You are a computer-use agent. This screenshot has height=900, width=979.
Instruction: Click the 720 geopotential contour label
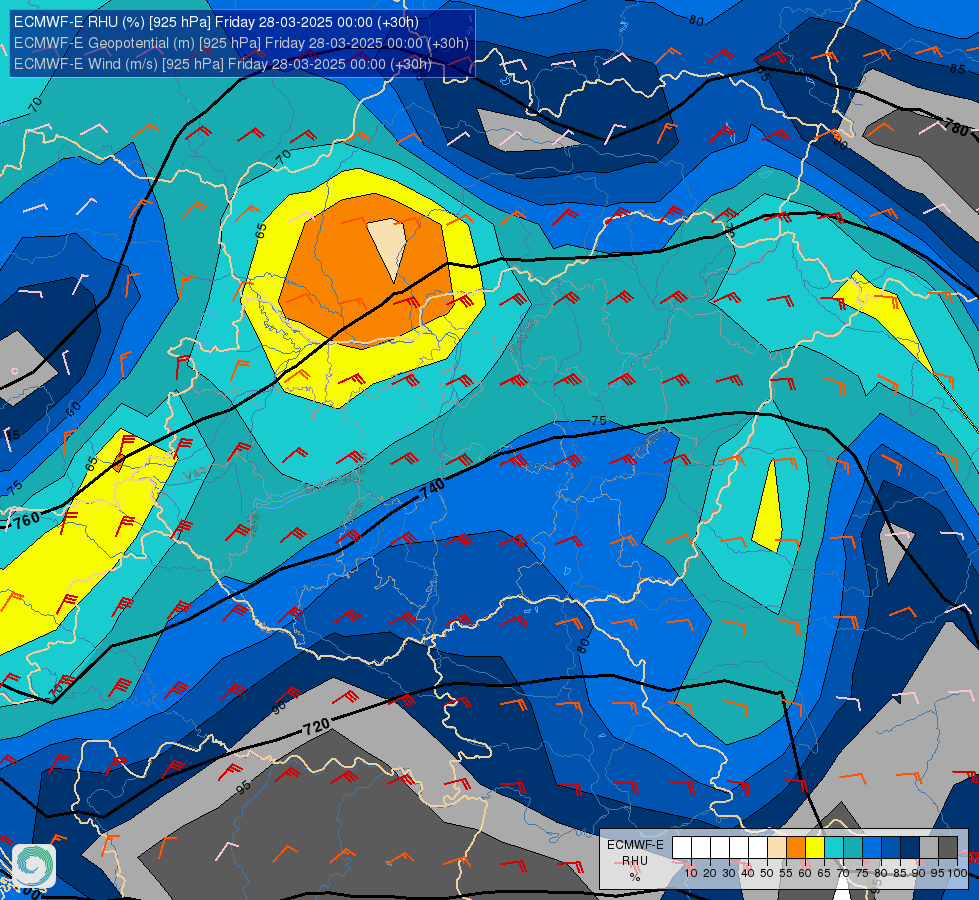[x=317, y=727]
